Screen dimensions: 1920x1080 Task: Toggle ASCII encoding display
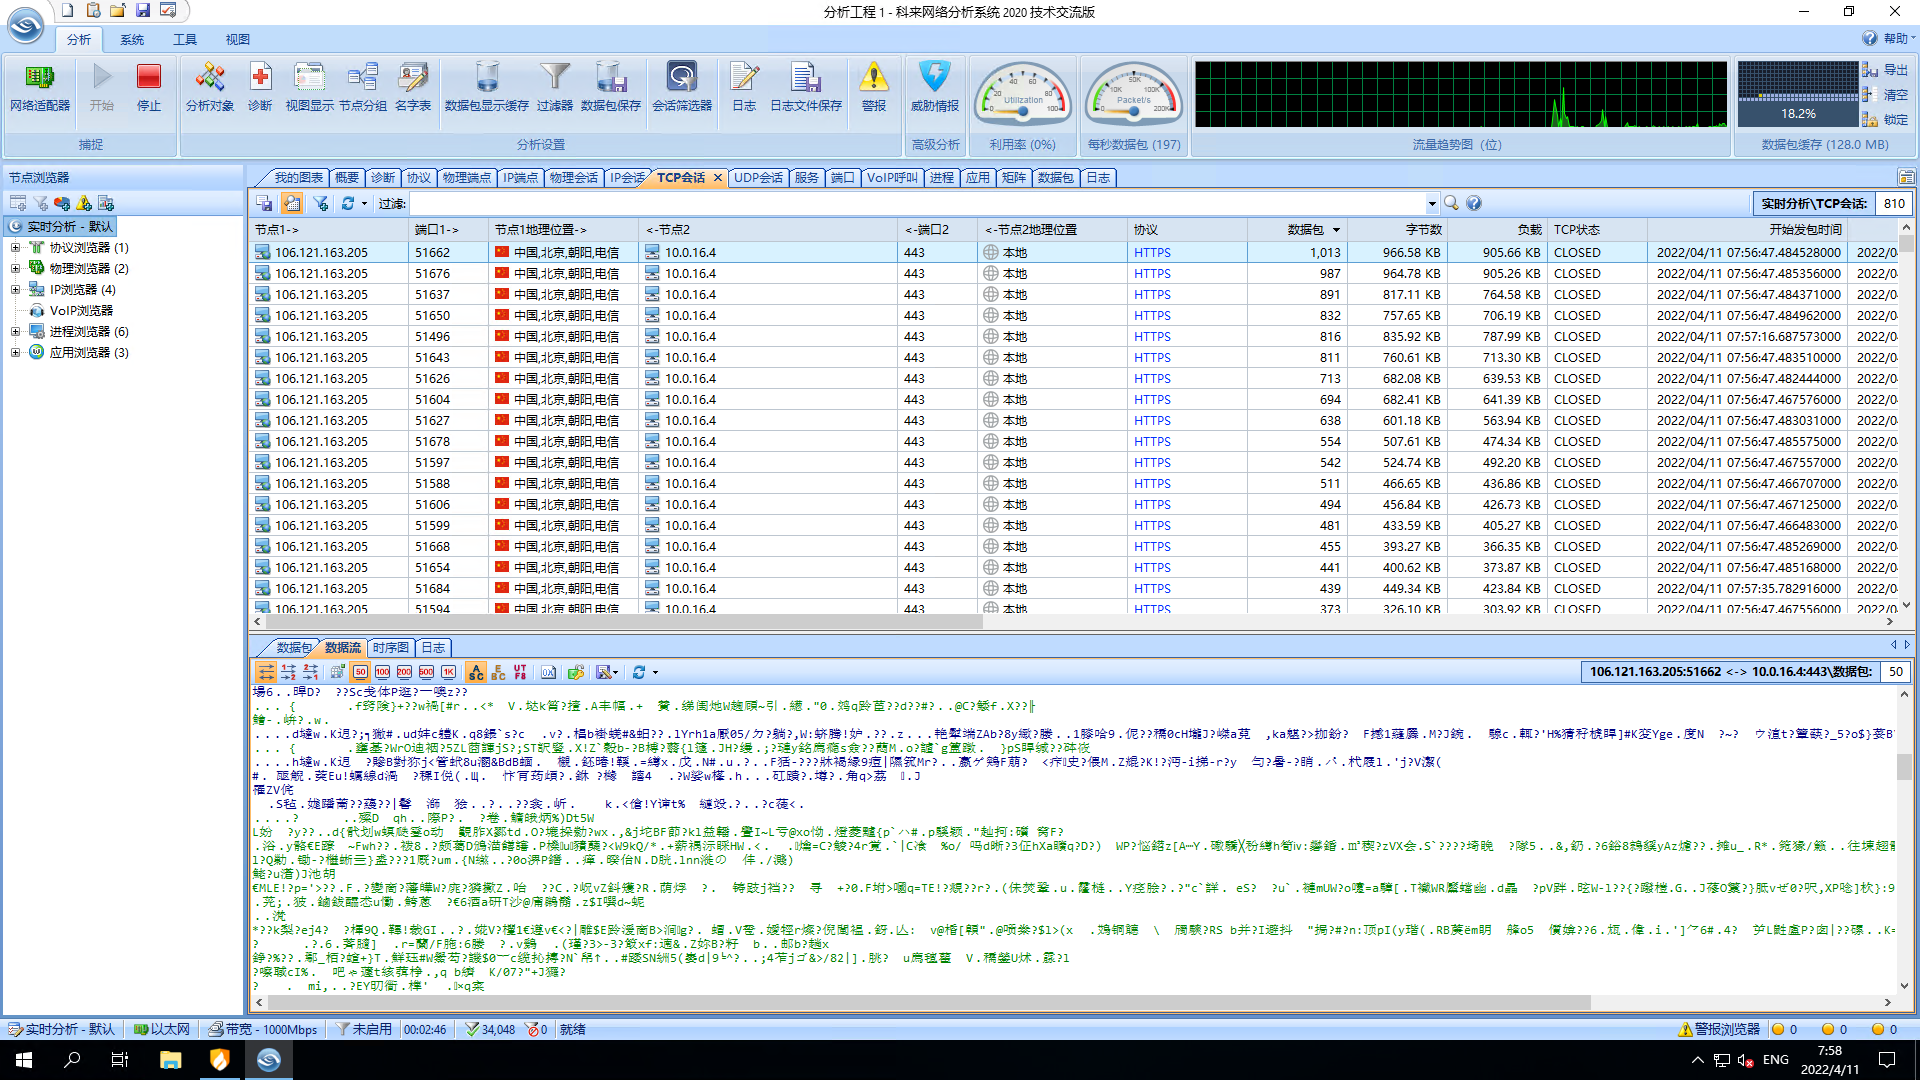476,672
